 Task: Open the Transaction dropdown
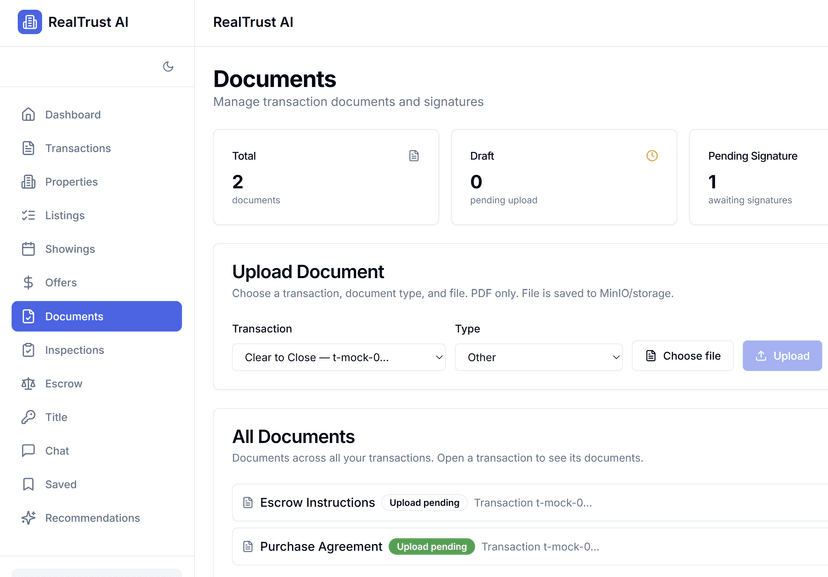pos(339,356)
